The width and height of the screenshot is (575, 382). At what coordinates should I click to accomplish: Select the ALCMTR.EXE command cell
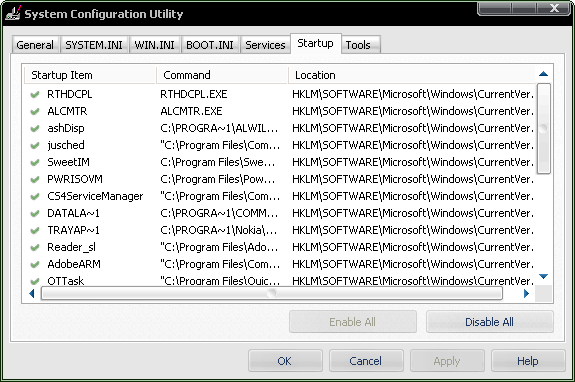191,111
